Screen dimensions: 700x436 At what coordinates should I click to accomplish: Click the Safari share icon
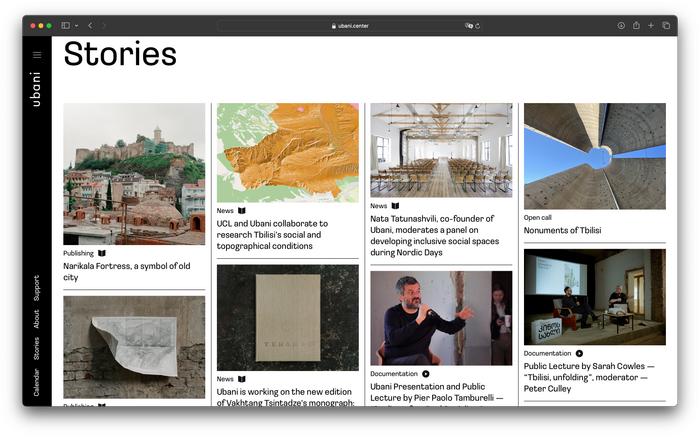click(636, 25)
